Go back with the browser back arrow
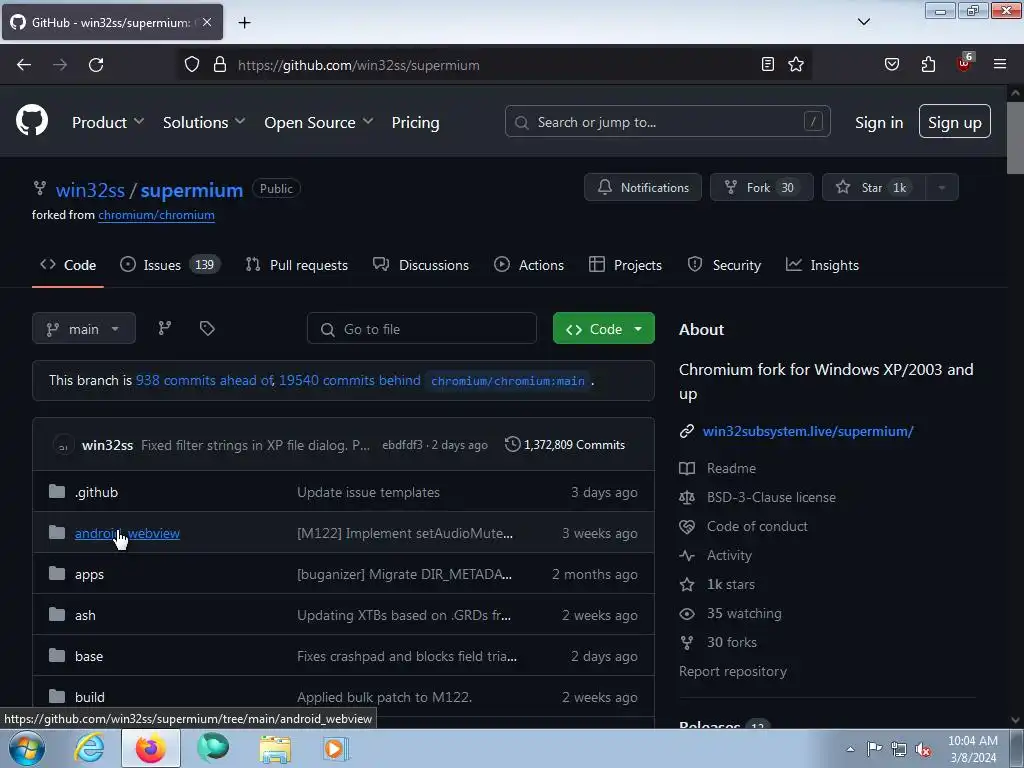 pos(24,65)
